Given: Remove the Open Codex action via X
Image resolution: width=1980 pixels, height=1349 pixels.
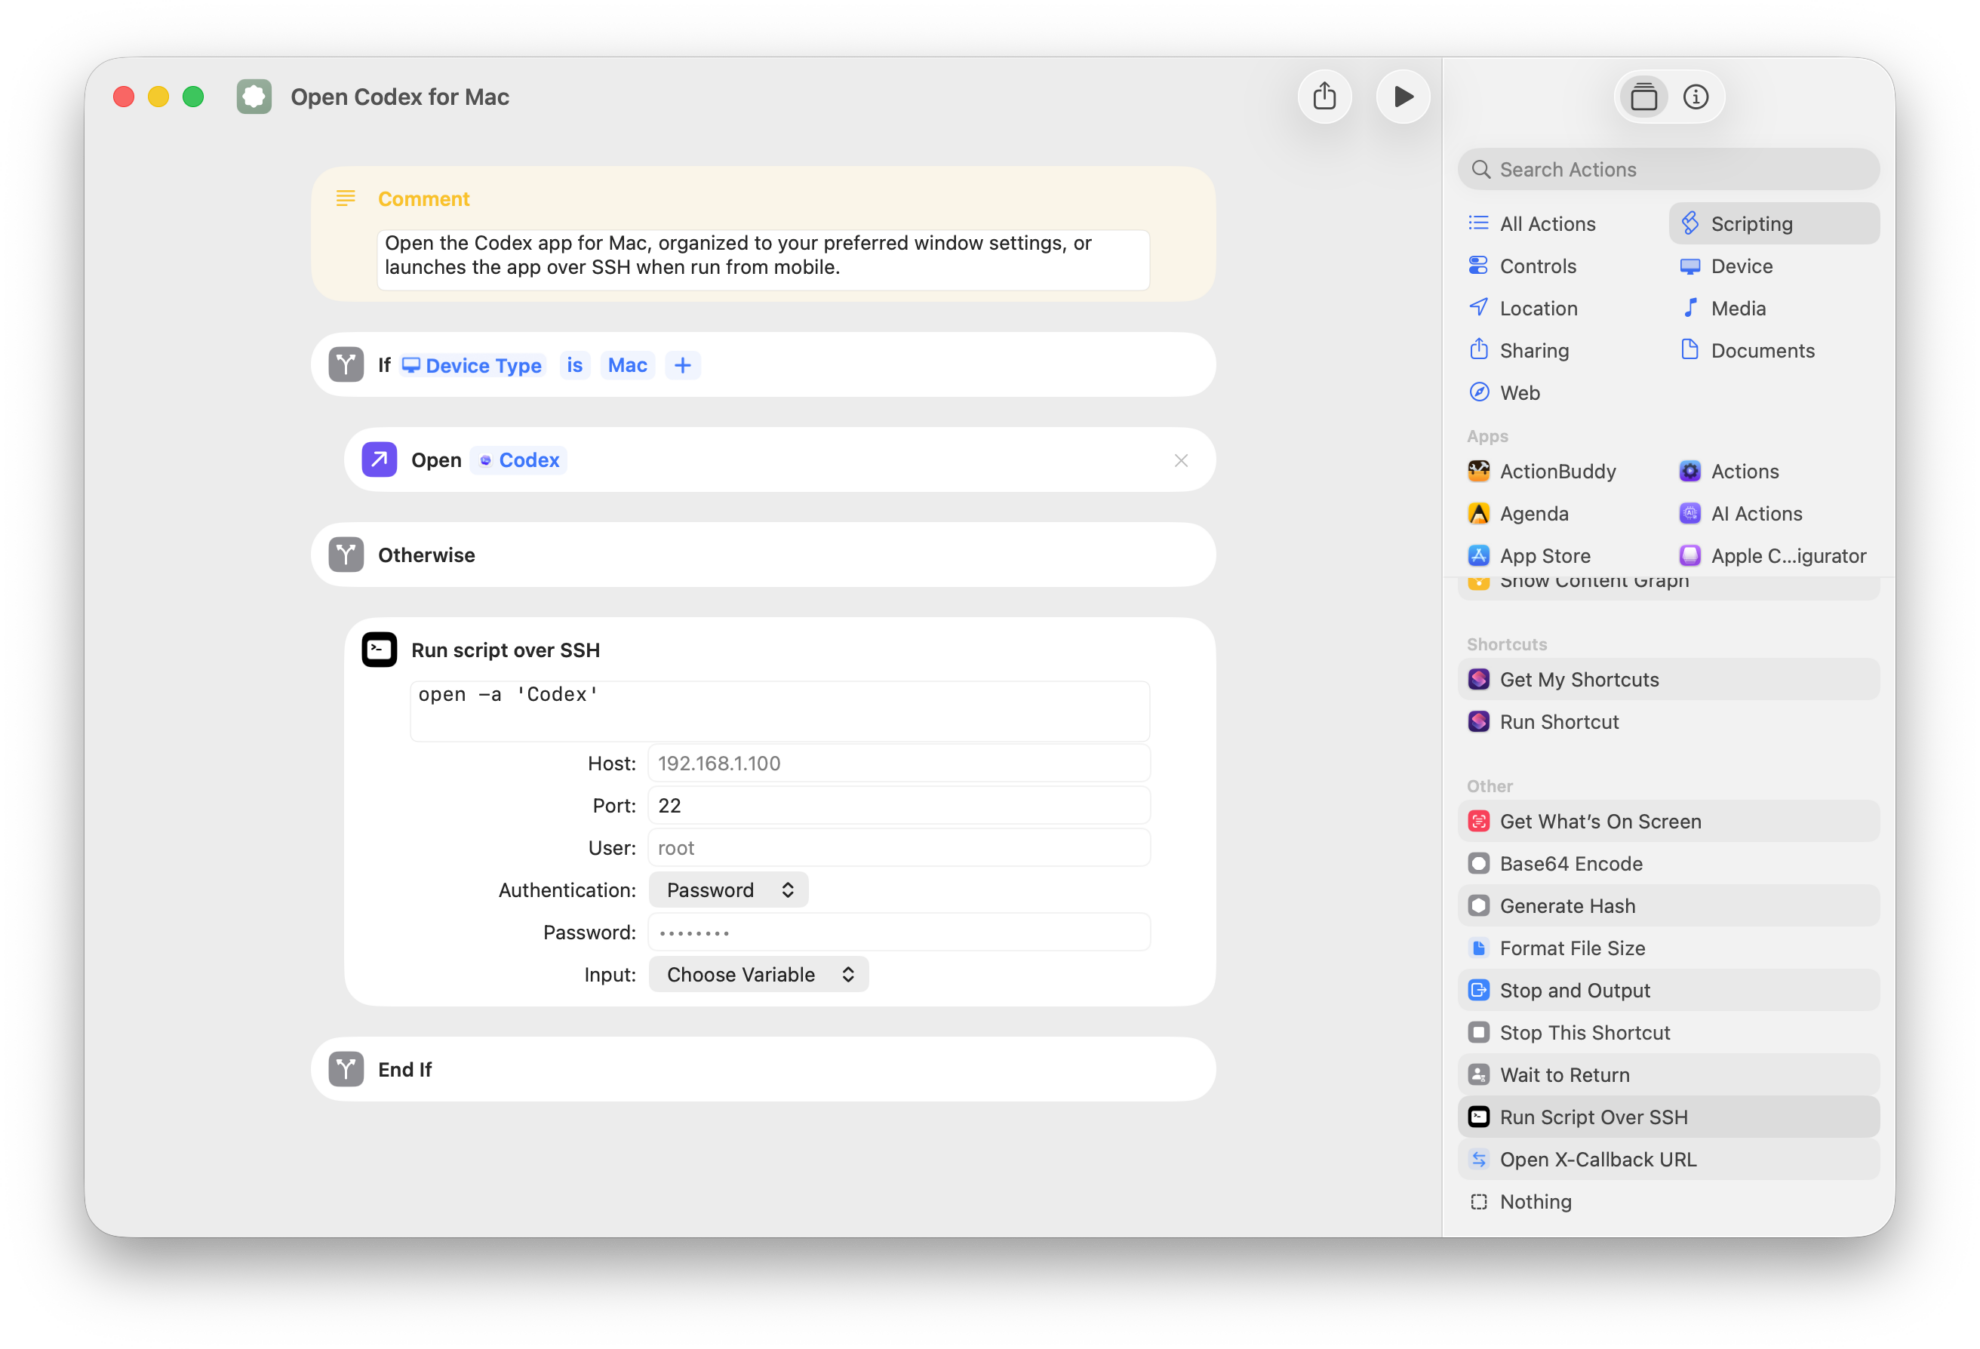Looking at the screenshot, I should point(1181,460).
